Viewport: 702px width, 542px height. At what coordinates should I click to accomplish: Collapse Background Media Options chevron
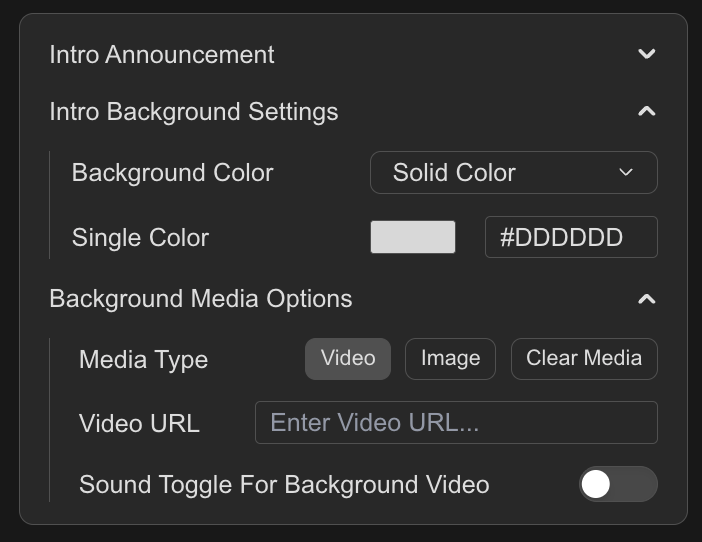[646, 299]
